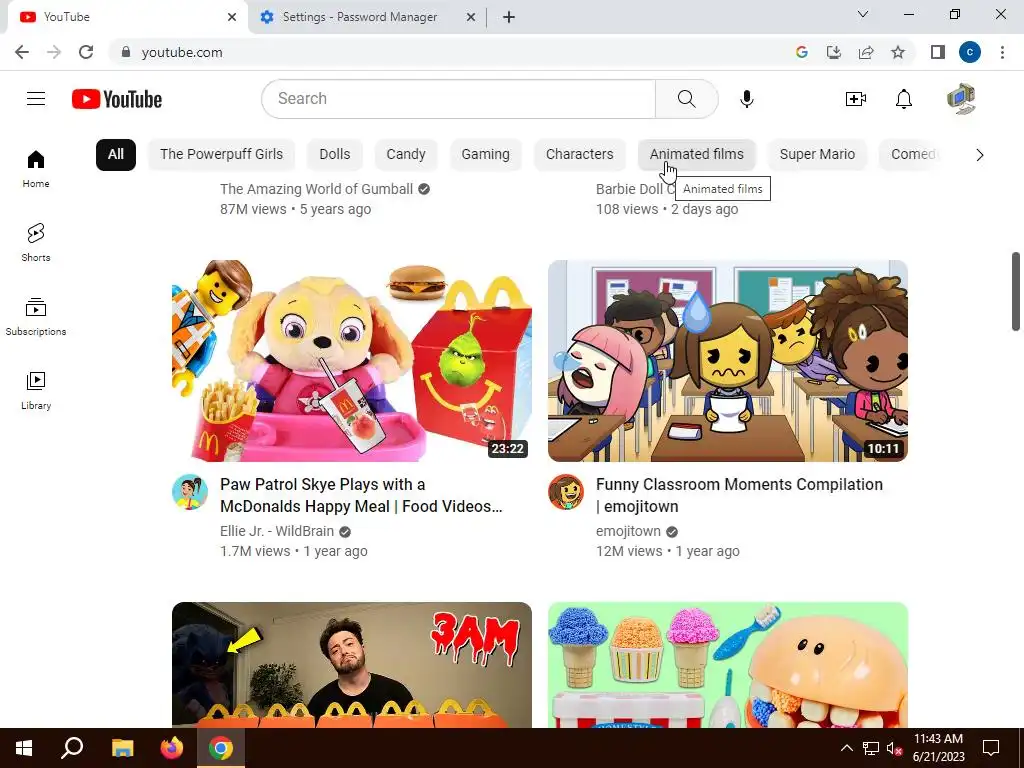Select The Powerpuff Girls chip

221,155
